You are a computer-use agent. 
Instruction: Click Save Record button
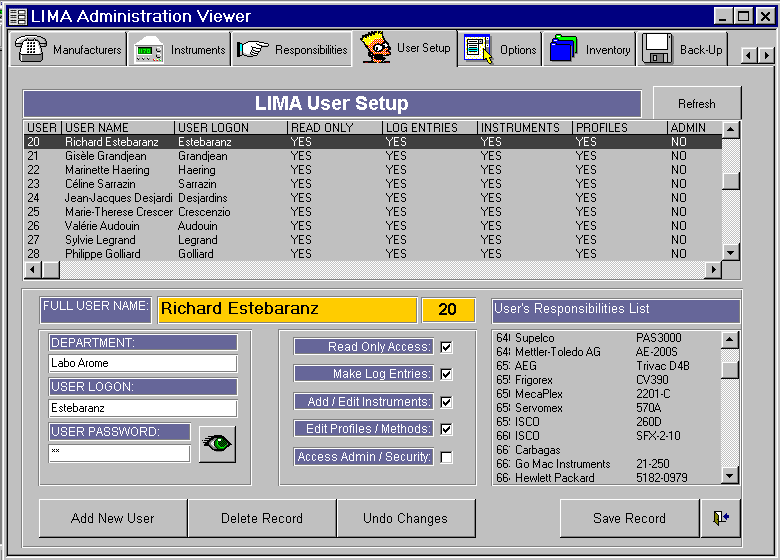629,518
